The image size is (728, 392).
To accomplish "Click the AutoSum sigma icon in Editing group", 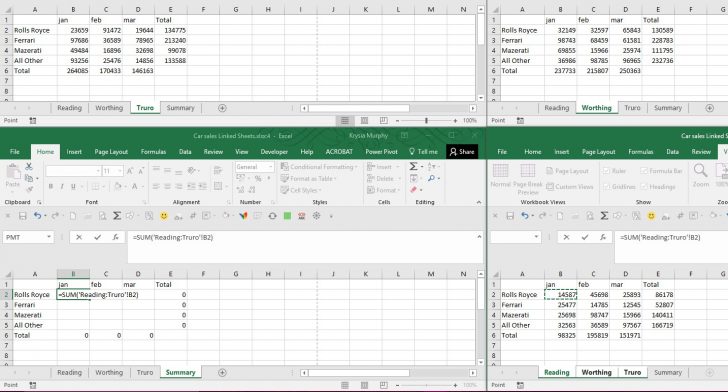I will [413, 166].
